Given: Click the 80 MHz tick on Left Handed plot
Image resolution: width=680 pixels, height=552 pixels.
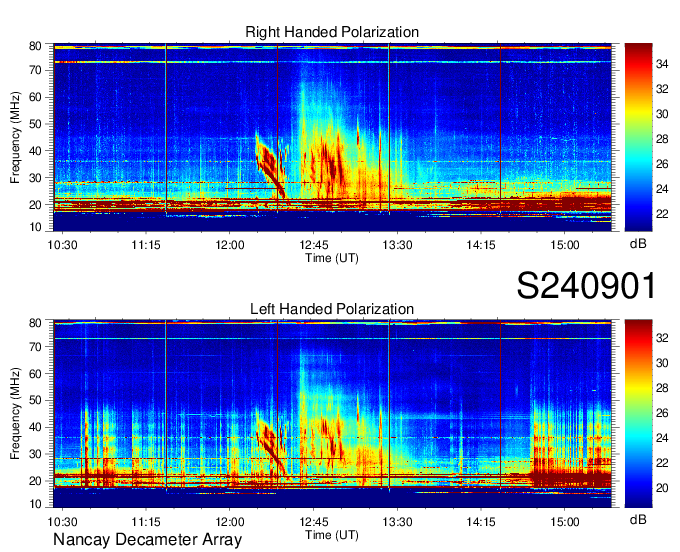Looking at the screenshot, I should [x=36, y=323].
